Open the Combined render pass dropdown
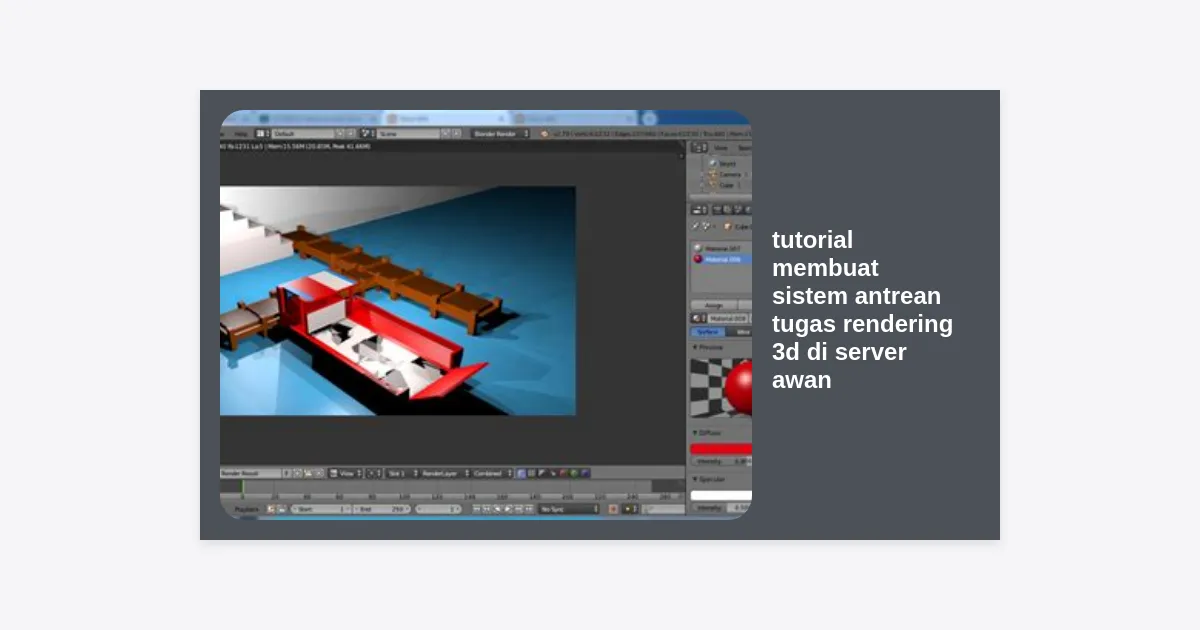Viewport: 1200px width, 630px height. (x=491, y=473)
